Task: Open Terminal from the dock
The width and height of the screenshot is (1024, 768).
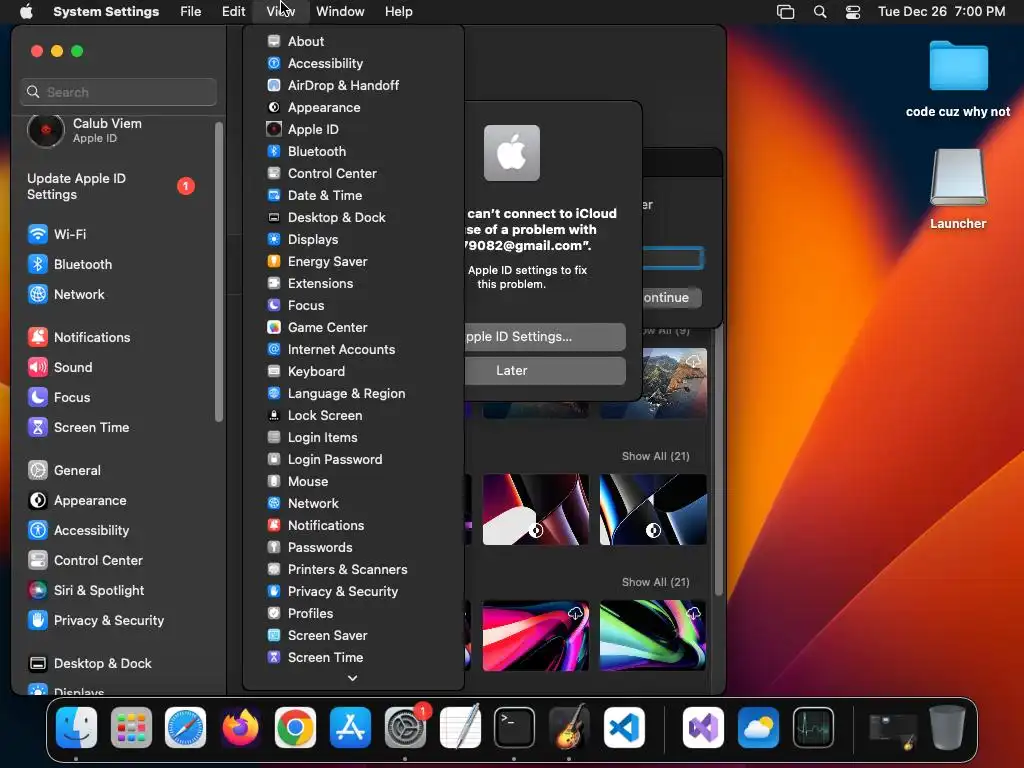Action: coord(514,727)
